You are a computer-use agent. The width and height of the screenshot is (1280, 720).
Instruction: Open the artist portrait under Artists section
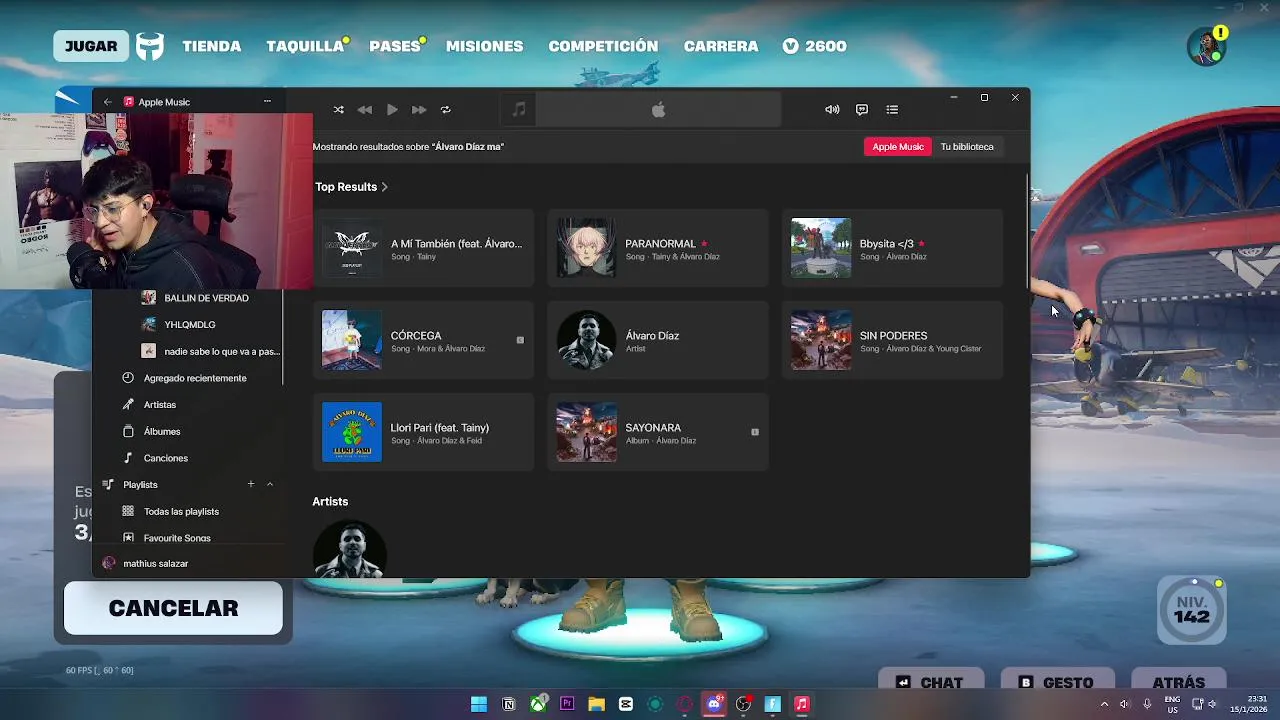pos(349,549)
